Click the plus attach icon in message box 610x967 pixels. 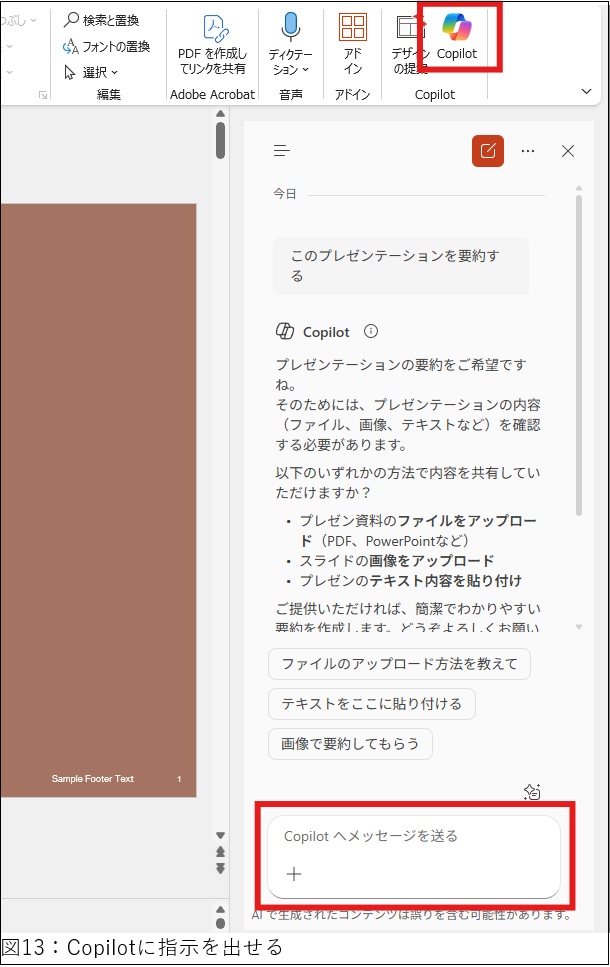[x=294, y=874]
